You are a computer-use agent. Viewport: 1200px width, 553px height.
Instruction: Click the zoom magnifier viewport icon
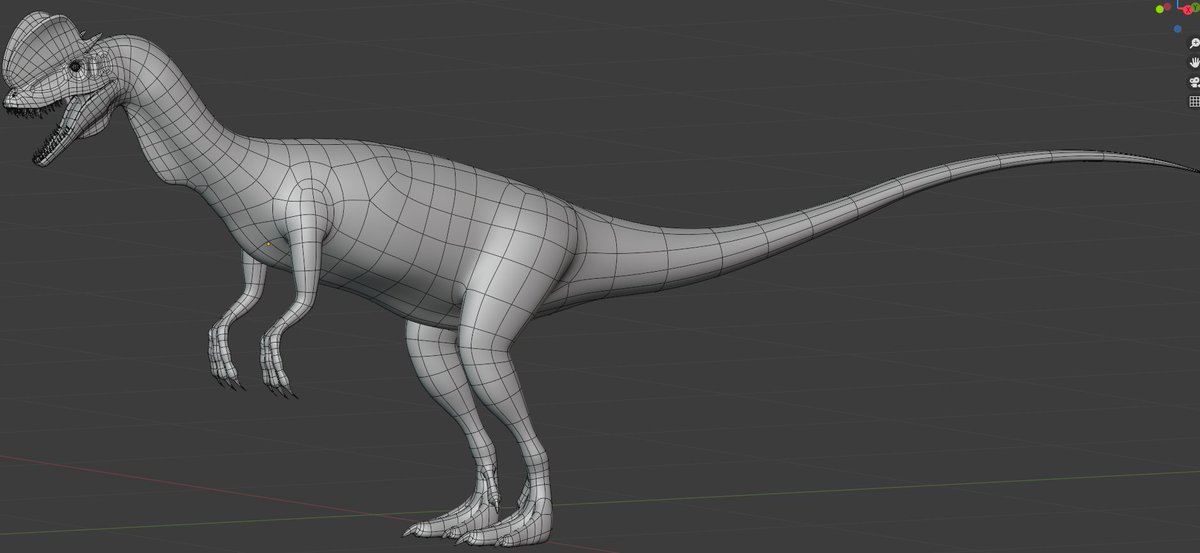point(1194,43)
